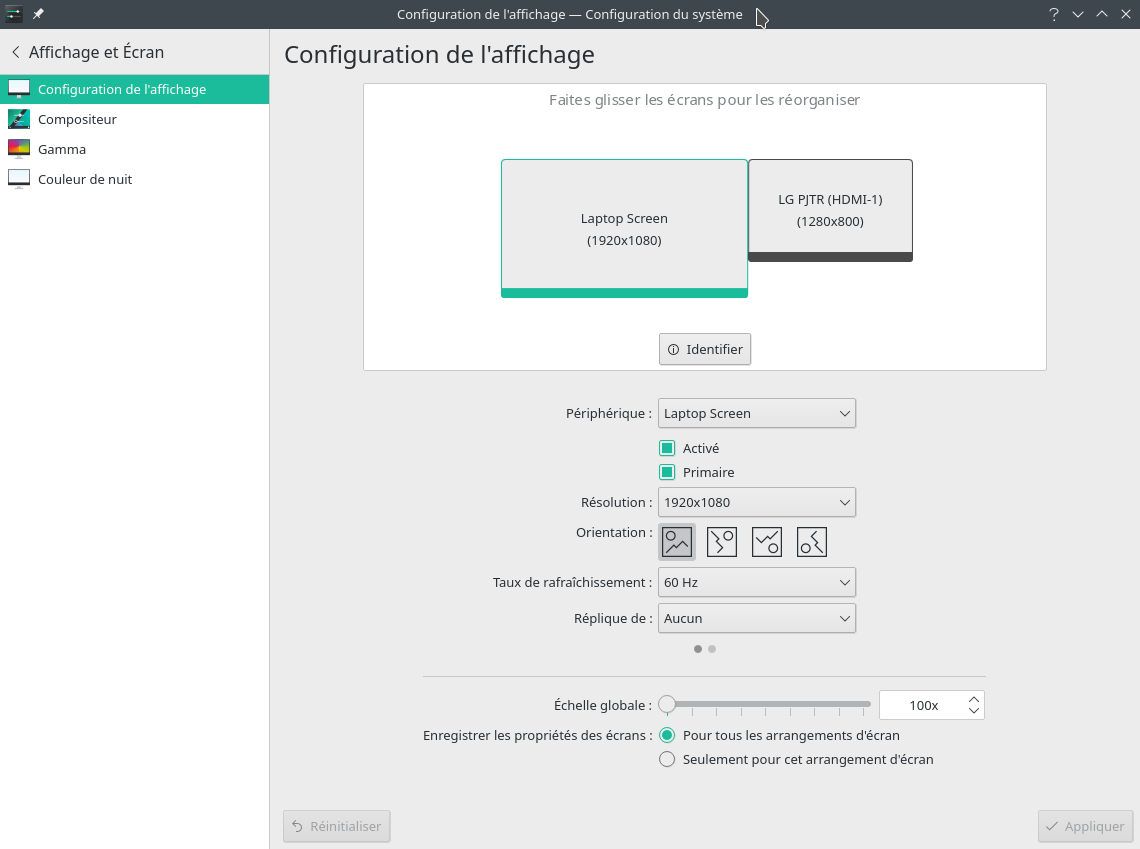Open the Taux de rafraîchissement dropdown
The image size is (1140, 849).
756,582
